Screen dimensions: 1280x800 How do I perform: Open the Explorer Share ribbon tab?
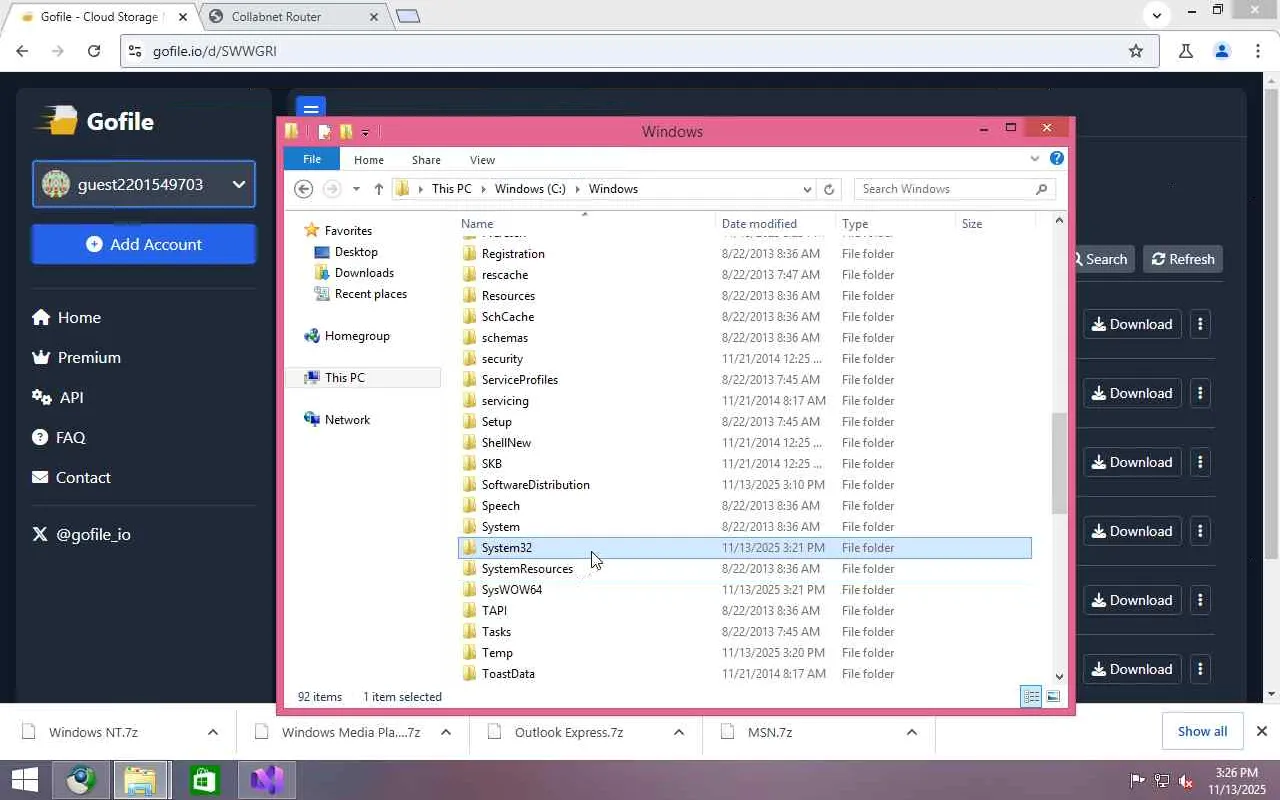(x=426, y=160)
